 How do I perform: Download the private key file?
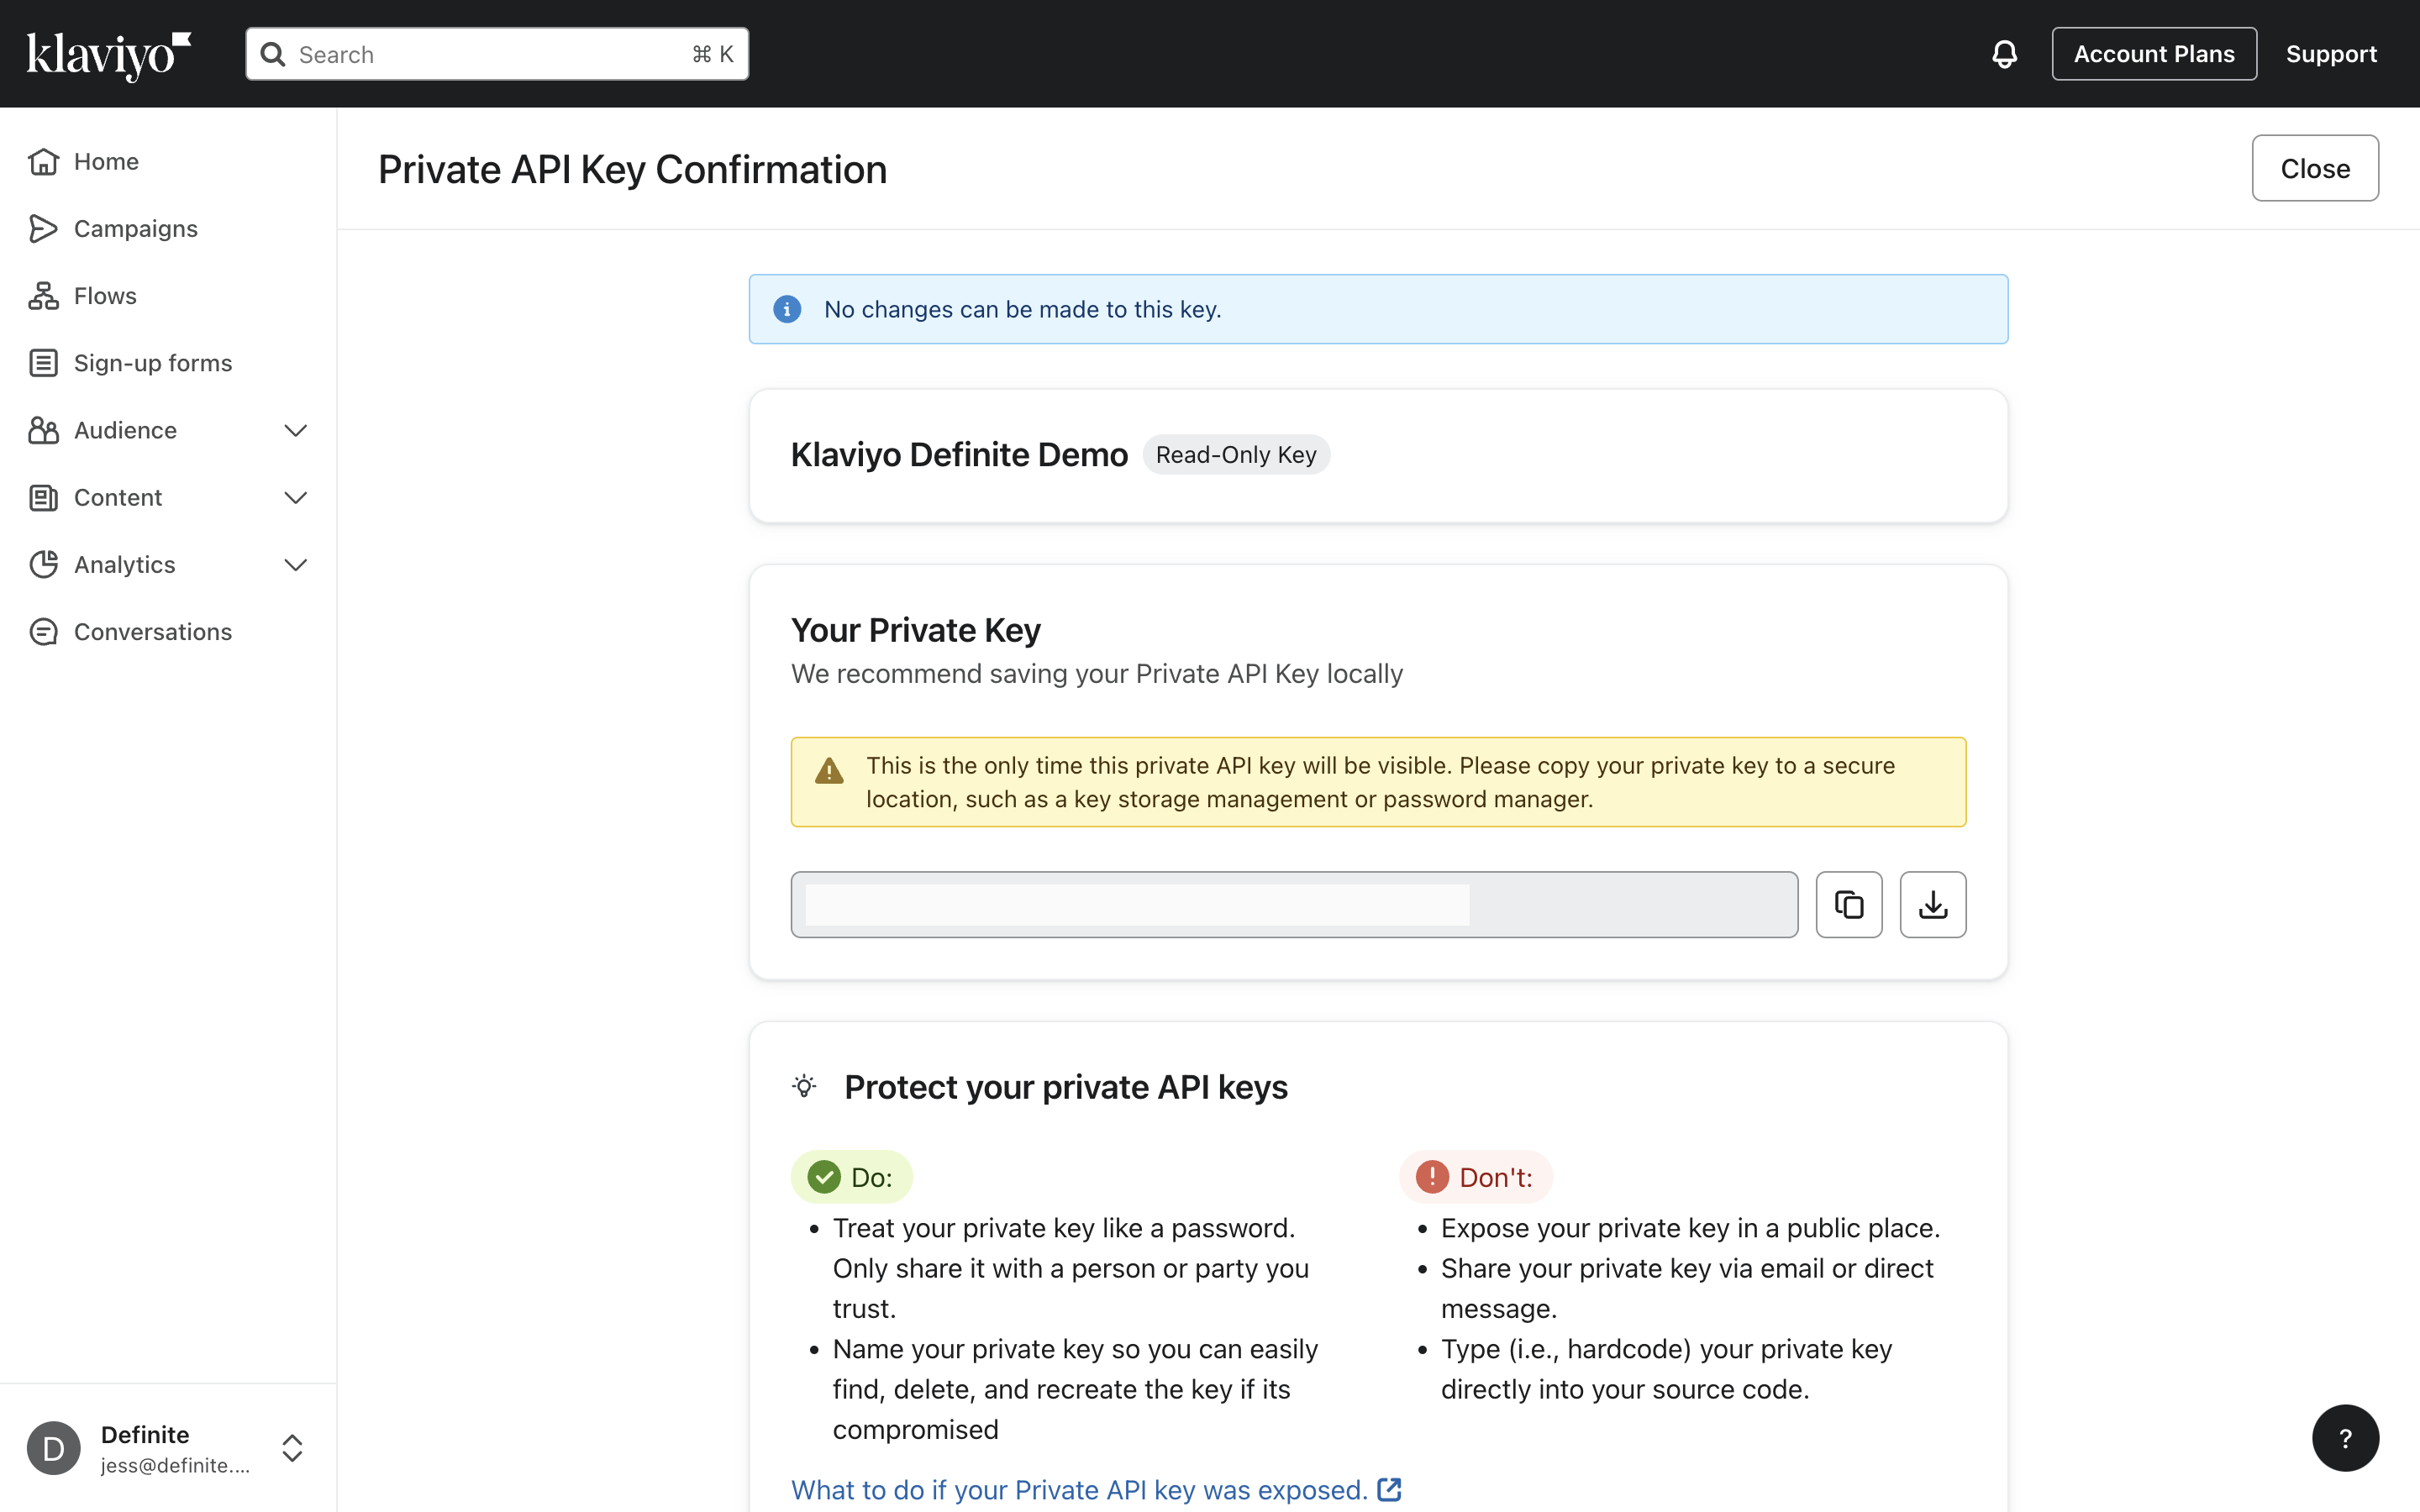point(1932,905)
